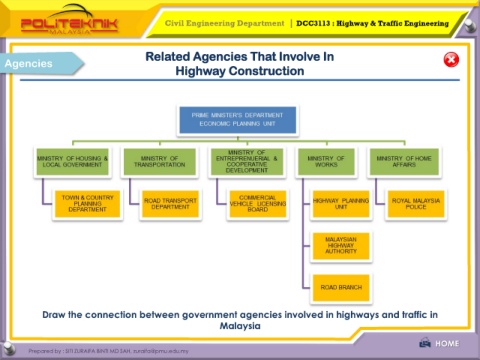This screenshot has height=360, width=480.
Task: Click the Road Transport Department box
Action: tap(170, 204)
